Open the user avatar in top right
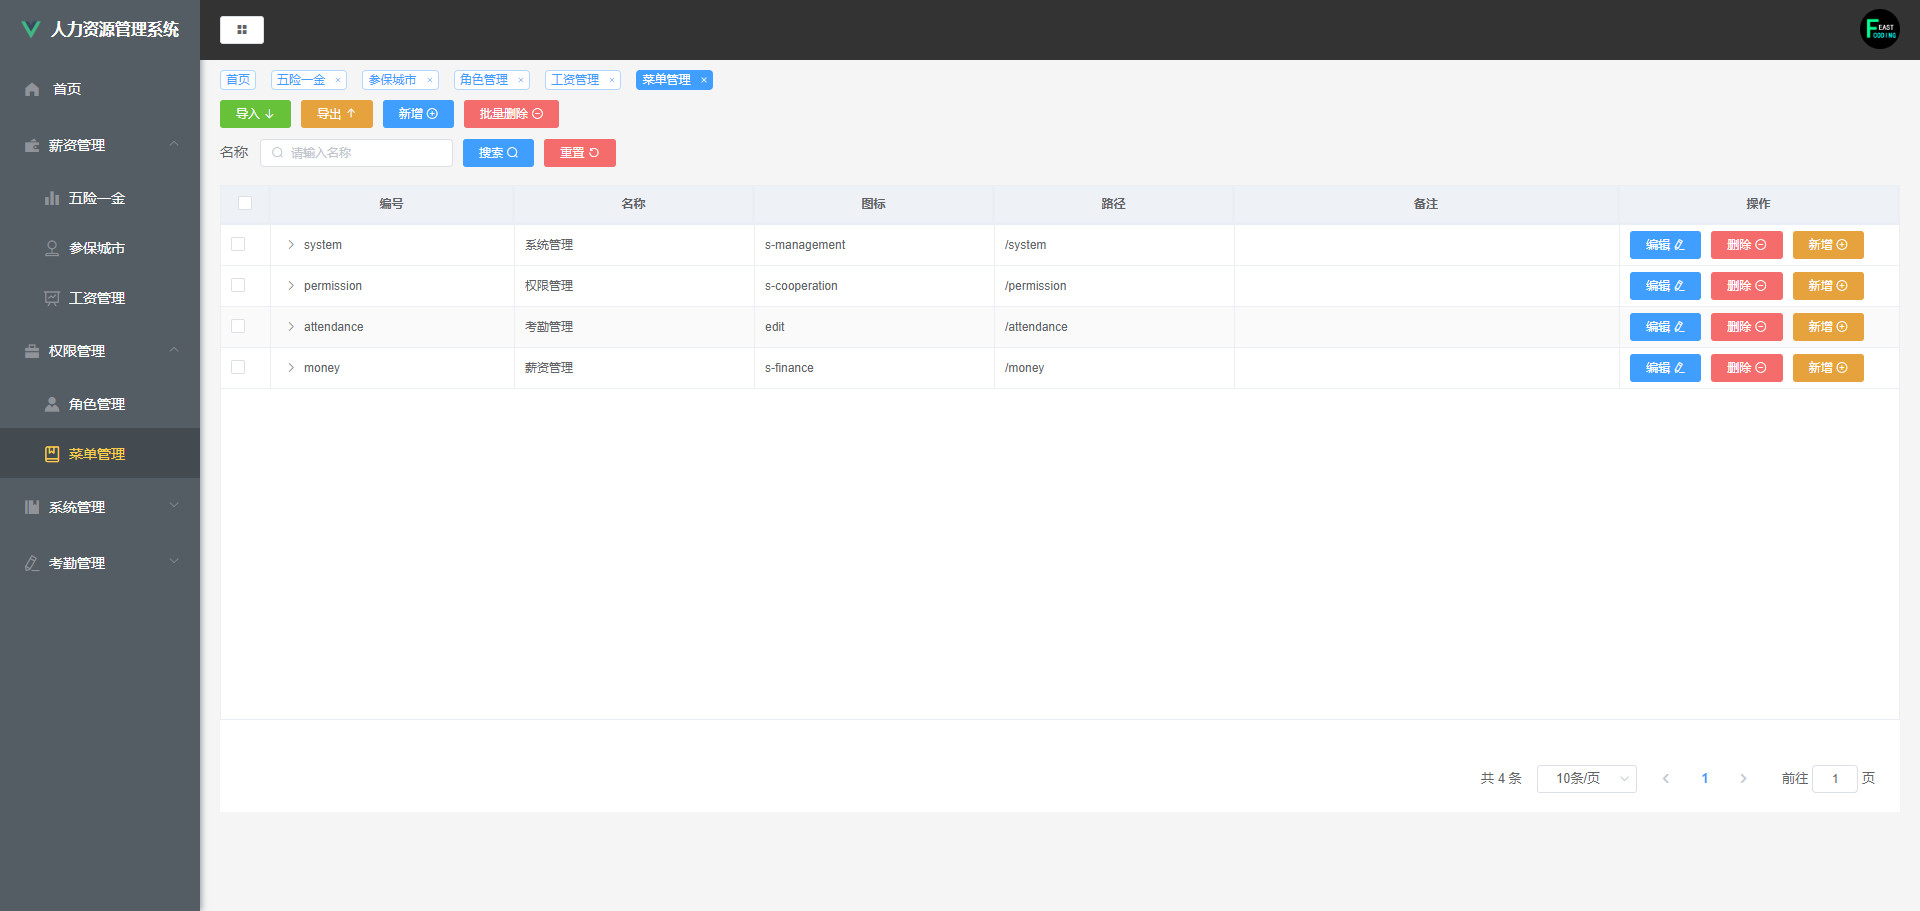 pyautogui.click(x=1879, y=29)
